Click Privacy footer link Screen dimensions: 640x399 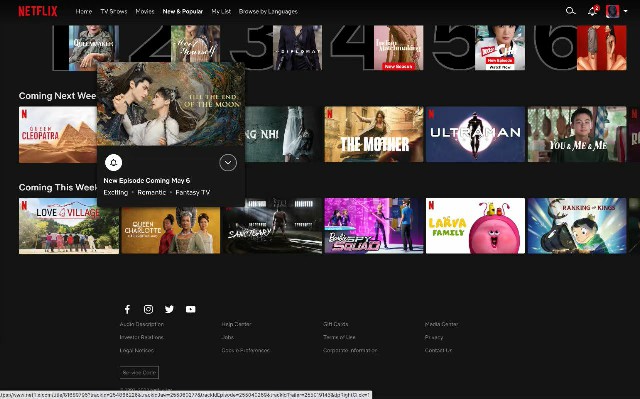click(x=433, y=337)
